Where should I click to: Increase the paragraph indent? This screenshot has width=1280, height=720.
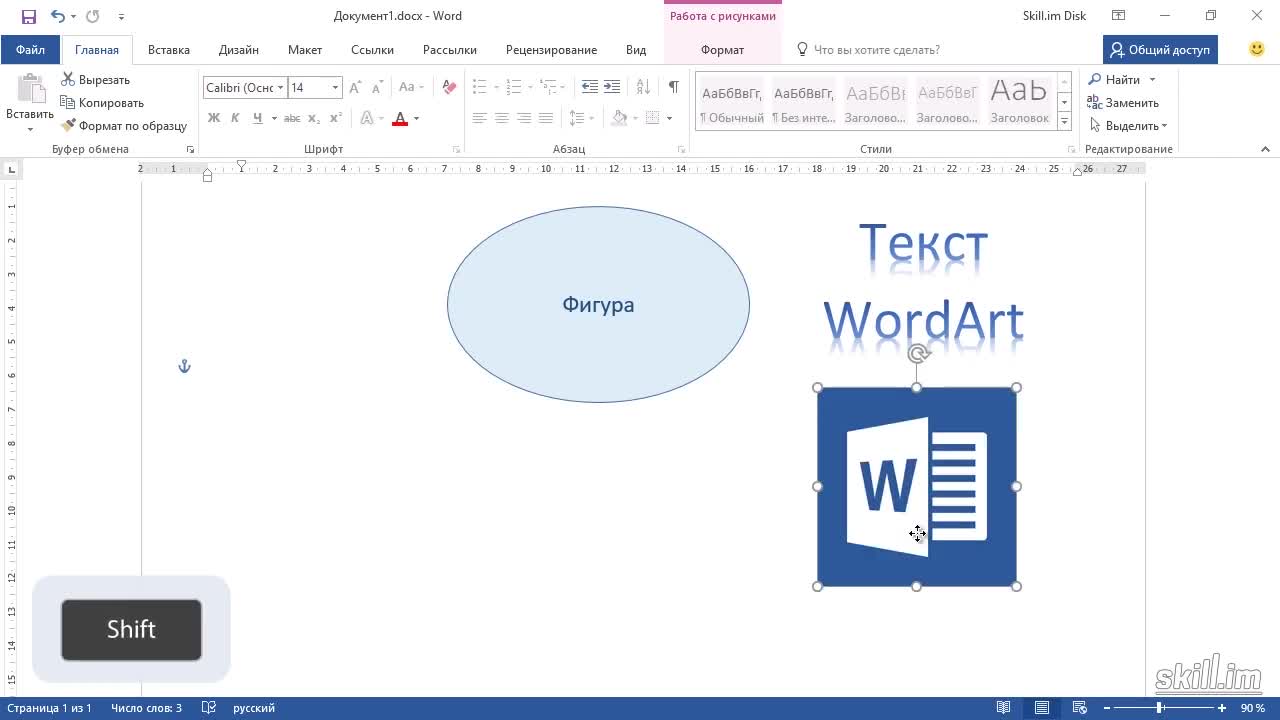(612, 88)
